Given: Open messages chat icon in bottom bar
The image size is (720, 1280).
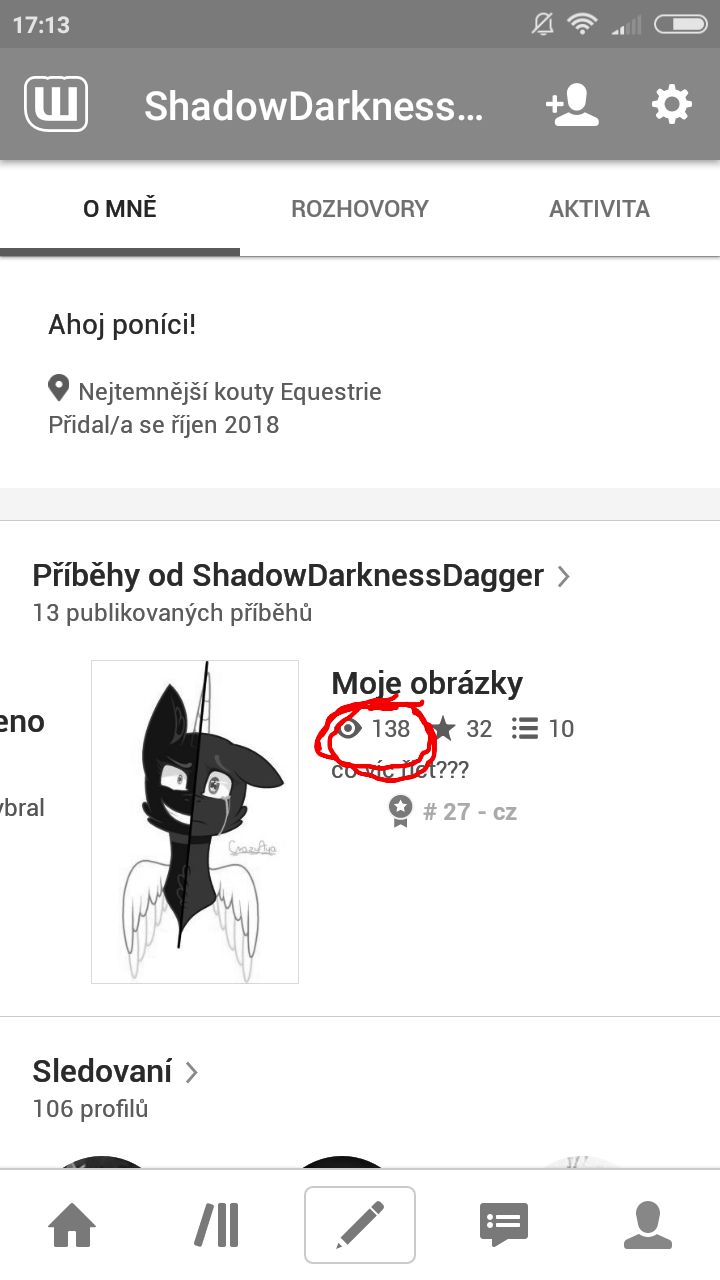Looking at the screenshot, I should [x=504, y=1225].
